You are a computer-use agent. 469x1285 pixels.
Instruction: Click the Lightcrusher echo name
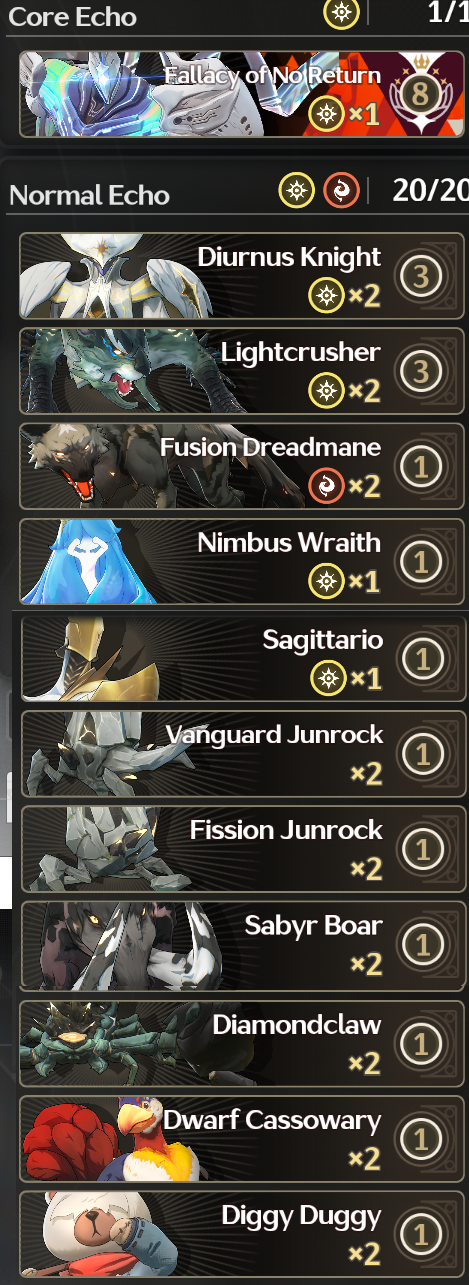pos(301,352)
